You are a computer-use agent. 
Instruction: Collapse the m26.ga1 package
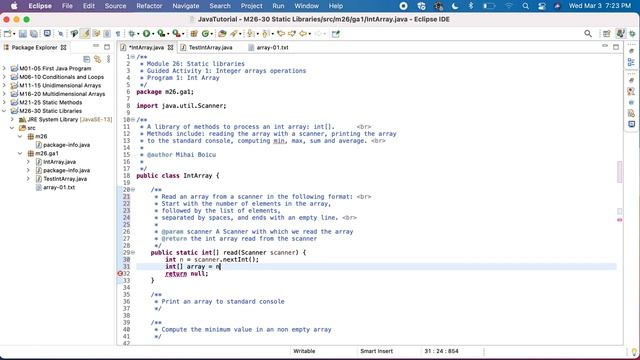(20, 153)
